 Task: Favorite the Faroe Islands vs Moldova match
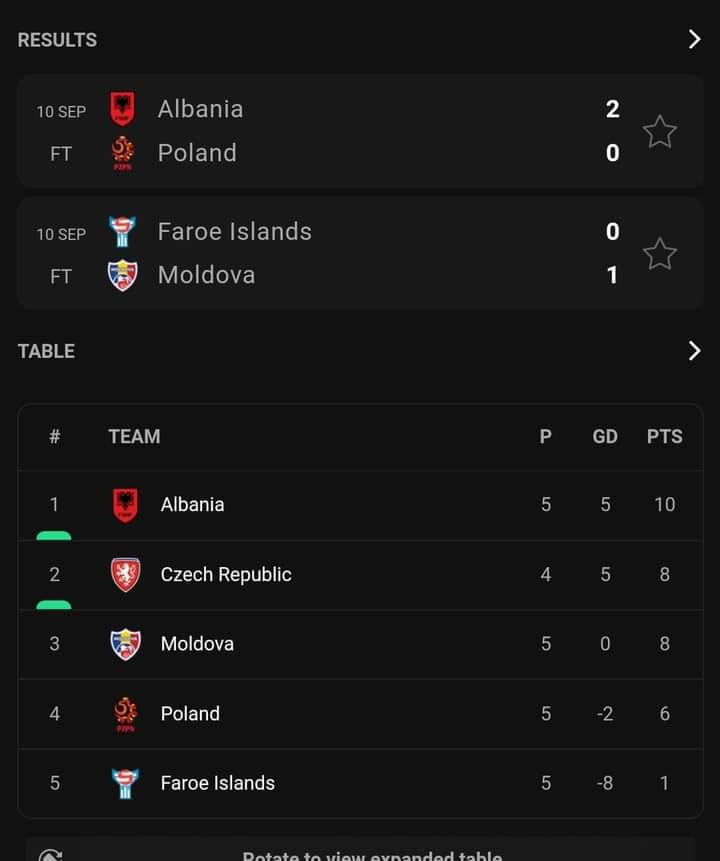(x=659, y=254)
